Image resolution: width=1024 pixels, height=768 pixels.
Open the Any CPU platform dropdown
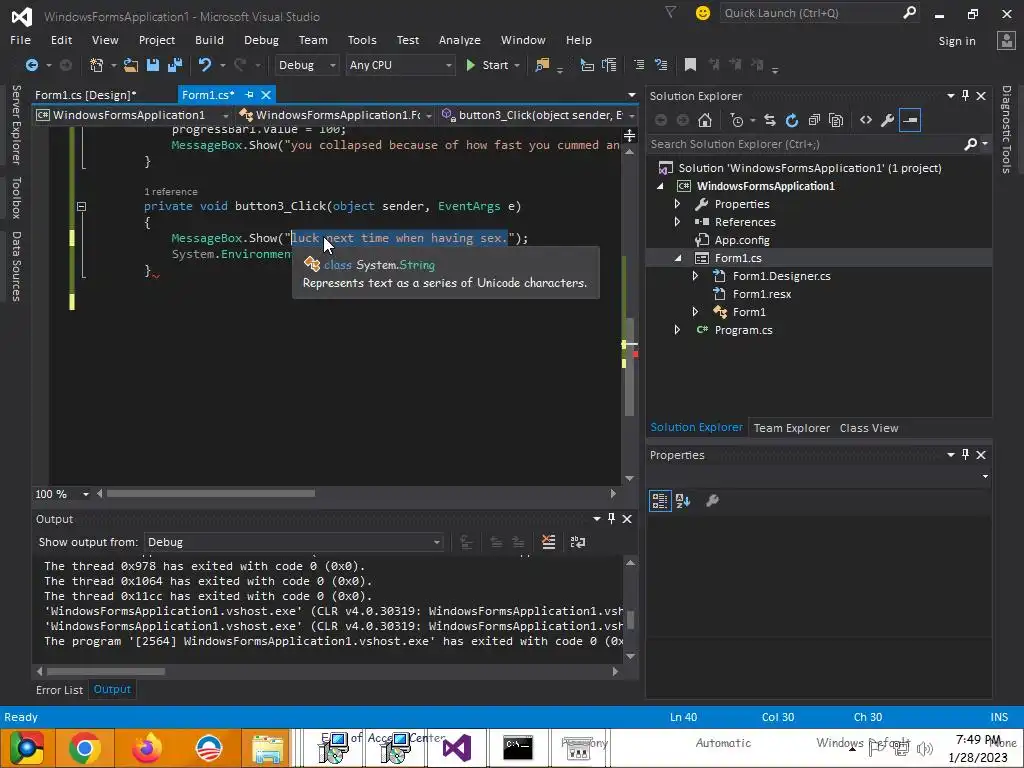click(400, 65)
